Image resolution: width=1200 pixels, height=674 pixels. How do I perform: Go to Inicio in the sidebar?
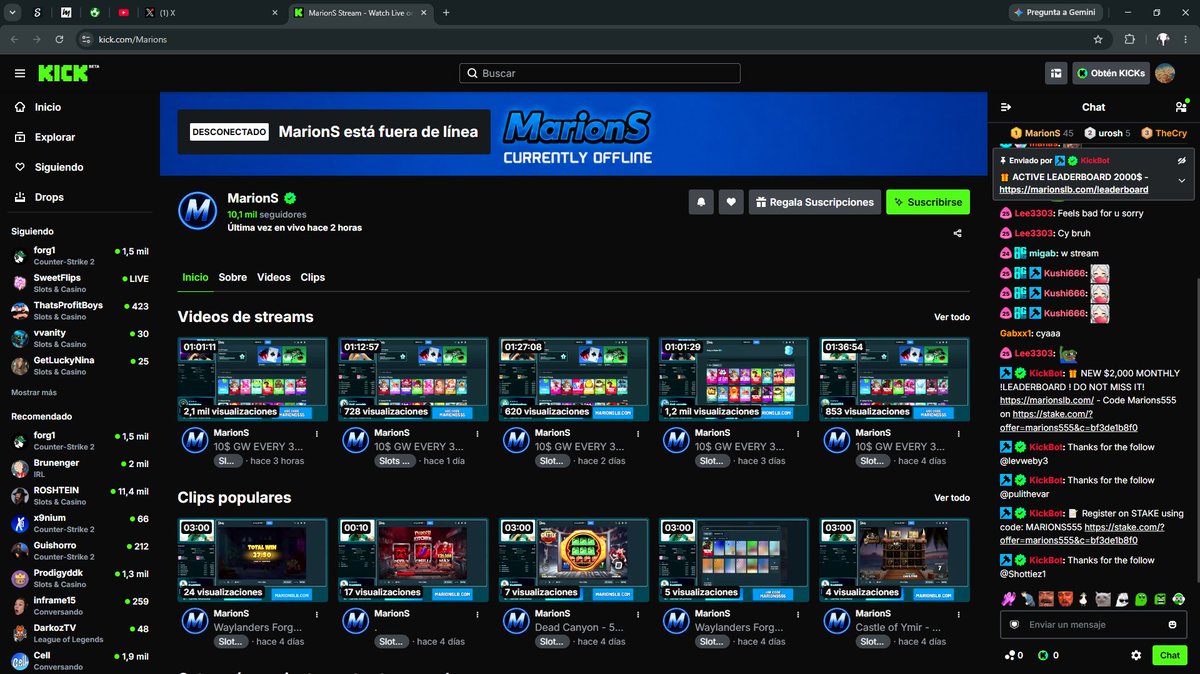[x=80, y=107]
